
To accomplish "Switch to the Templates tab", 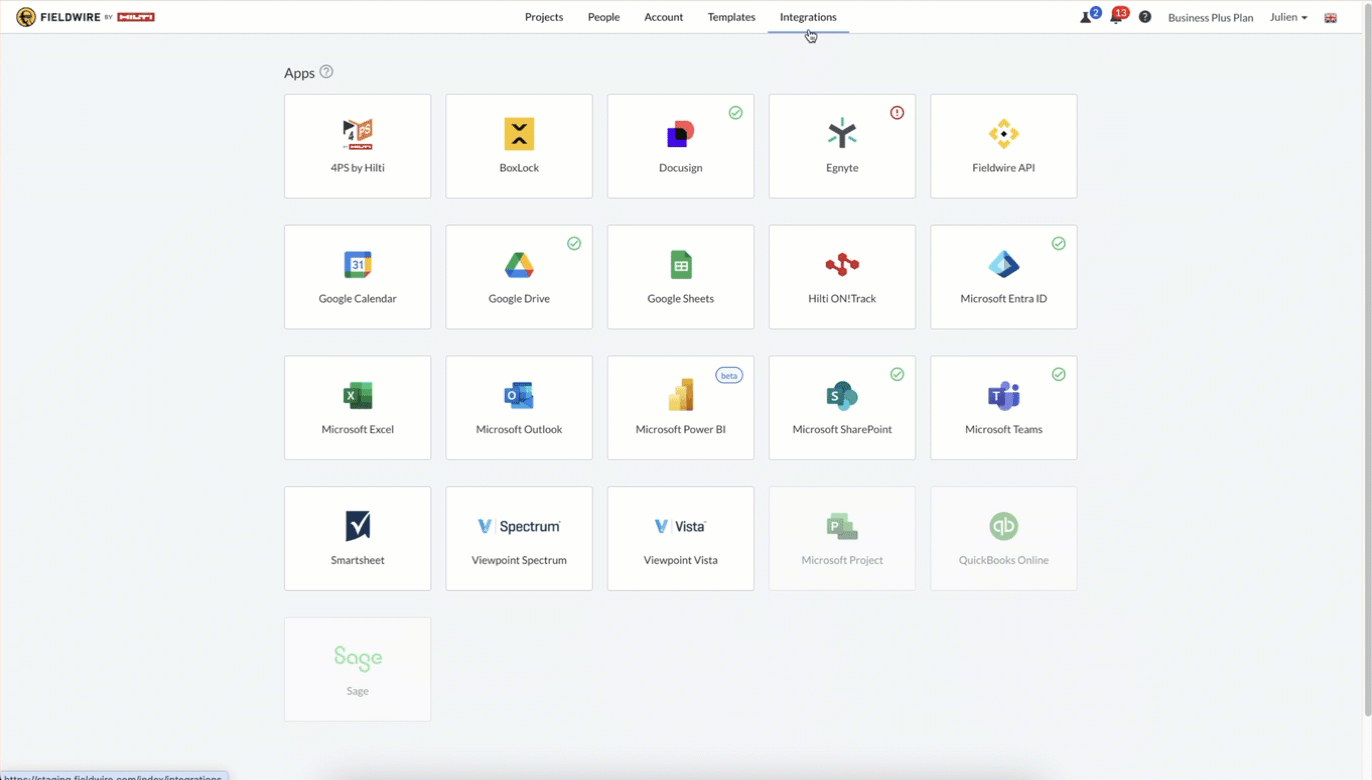I will point(731,17).
